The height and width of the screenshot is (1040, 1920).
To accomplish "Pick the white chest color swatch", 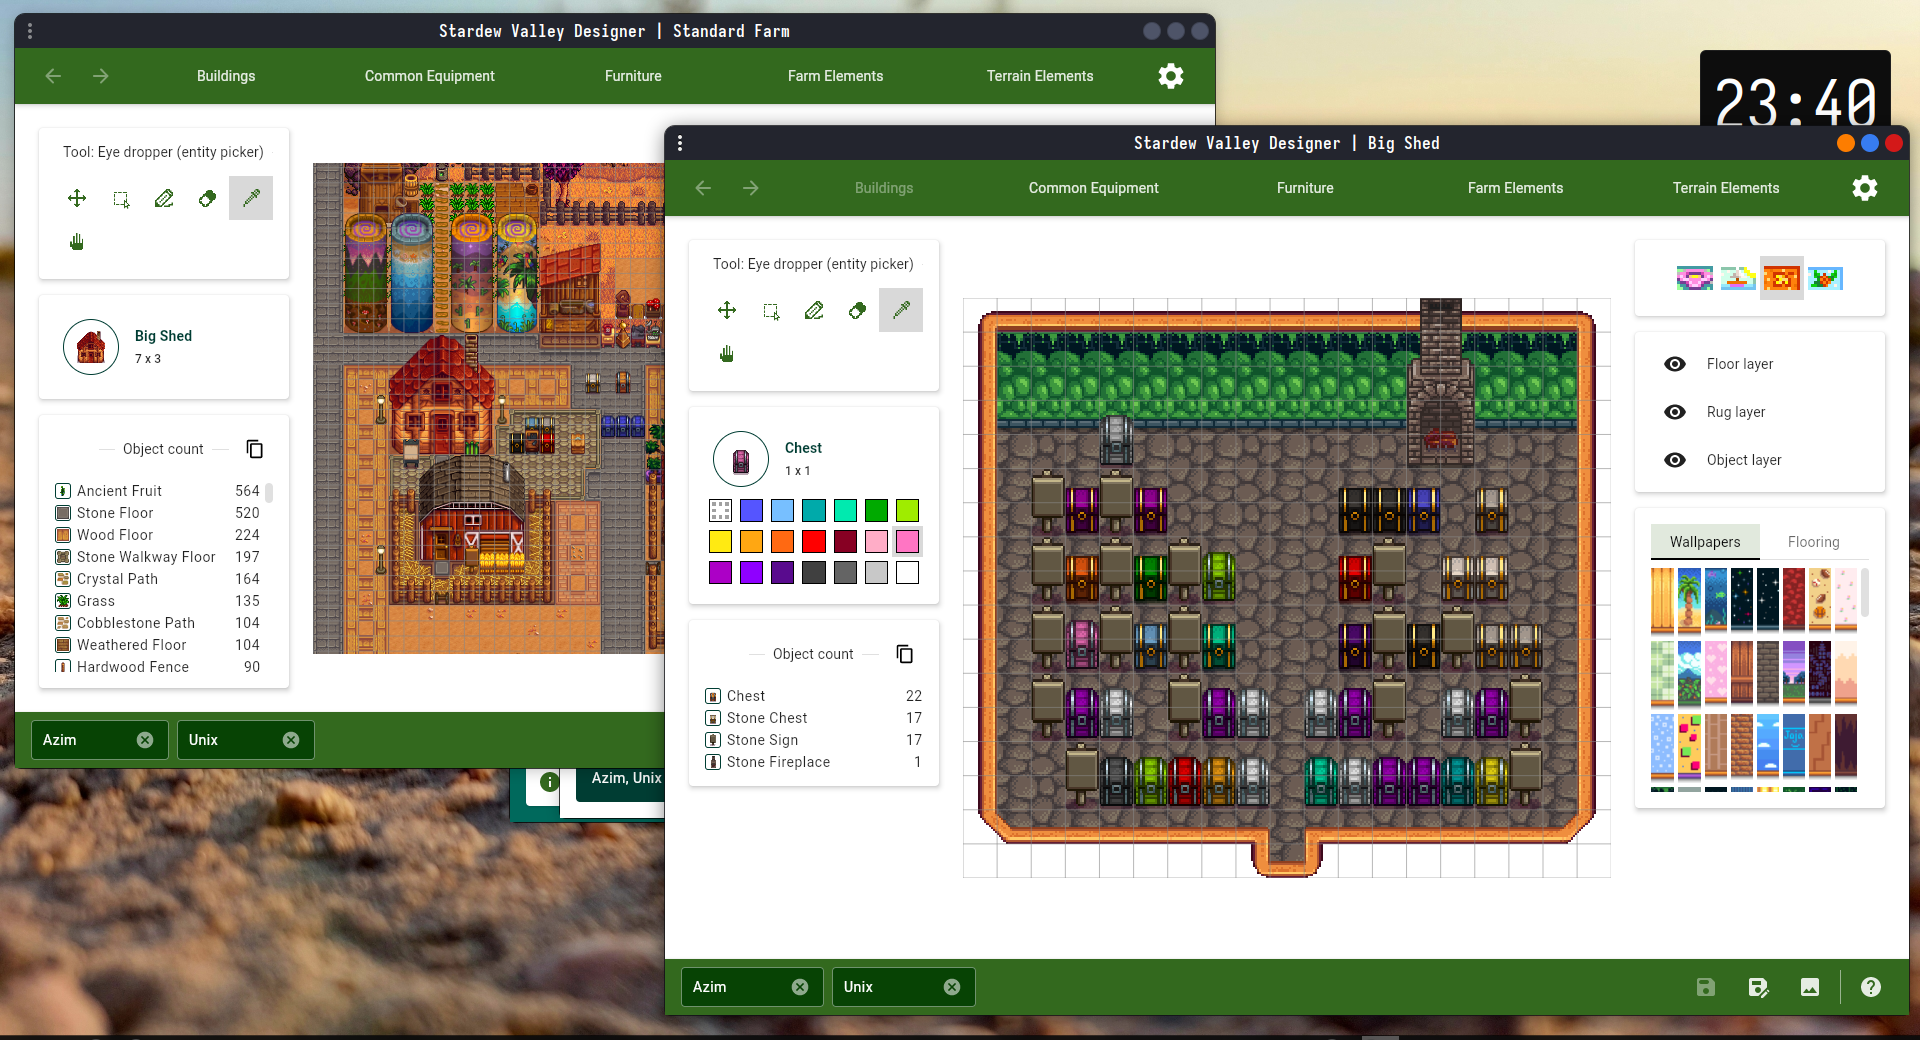I will [907, 573].
